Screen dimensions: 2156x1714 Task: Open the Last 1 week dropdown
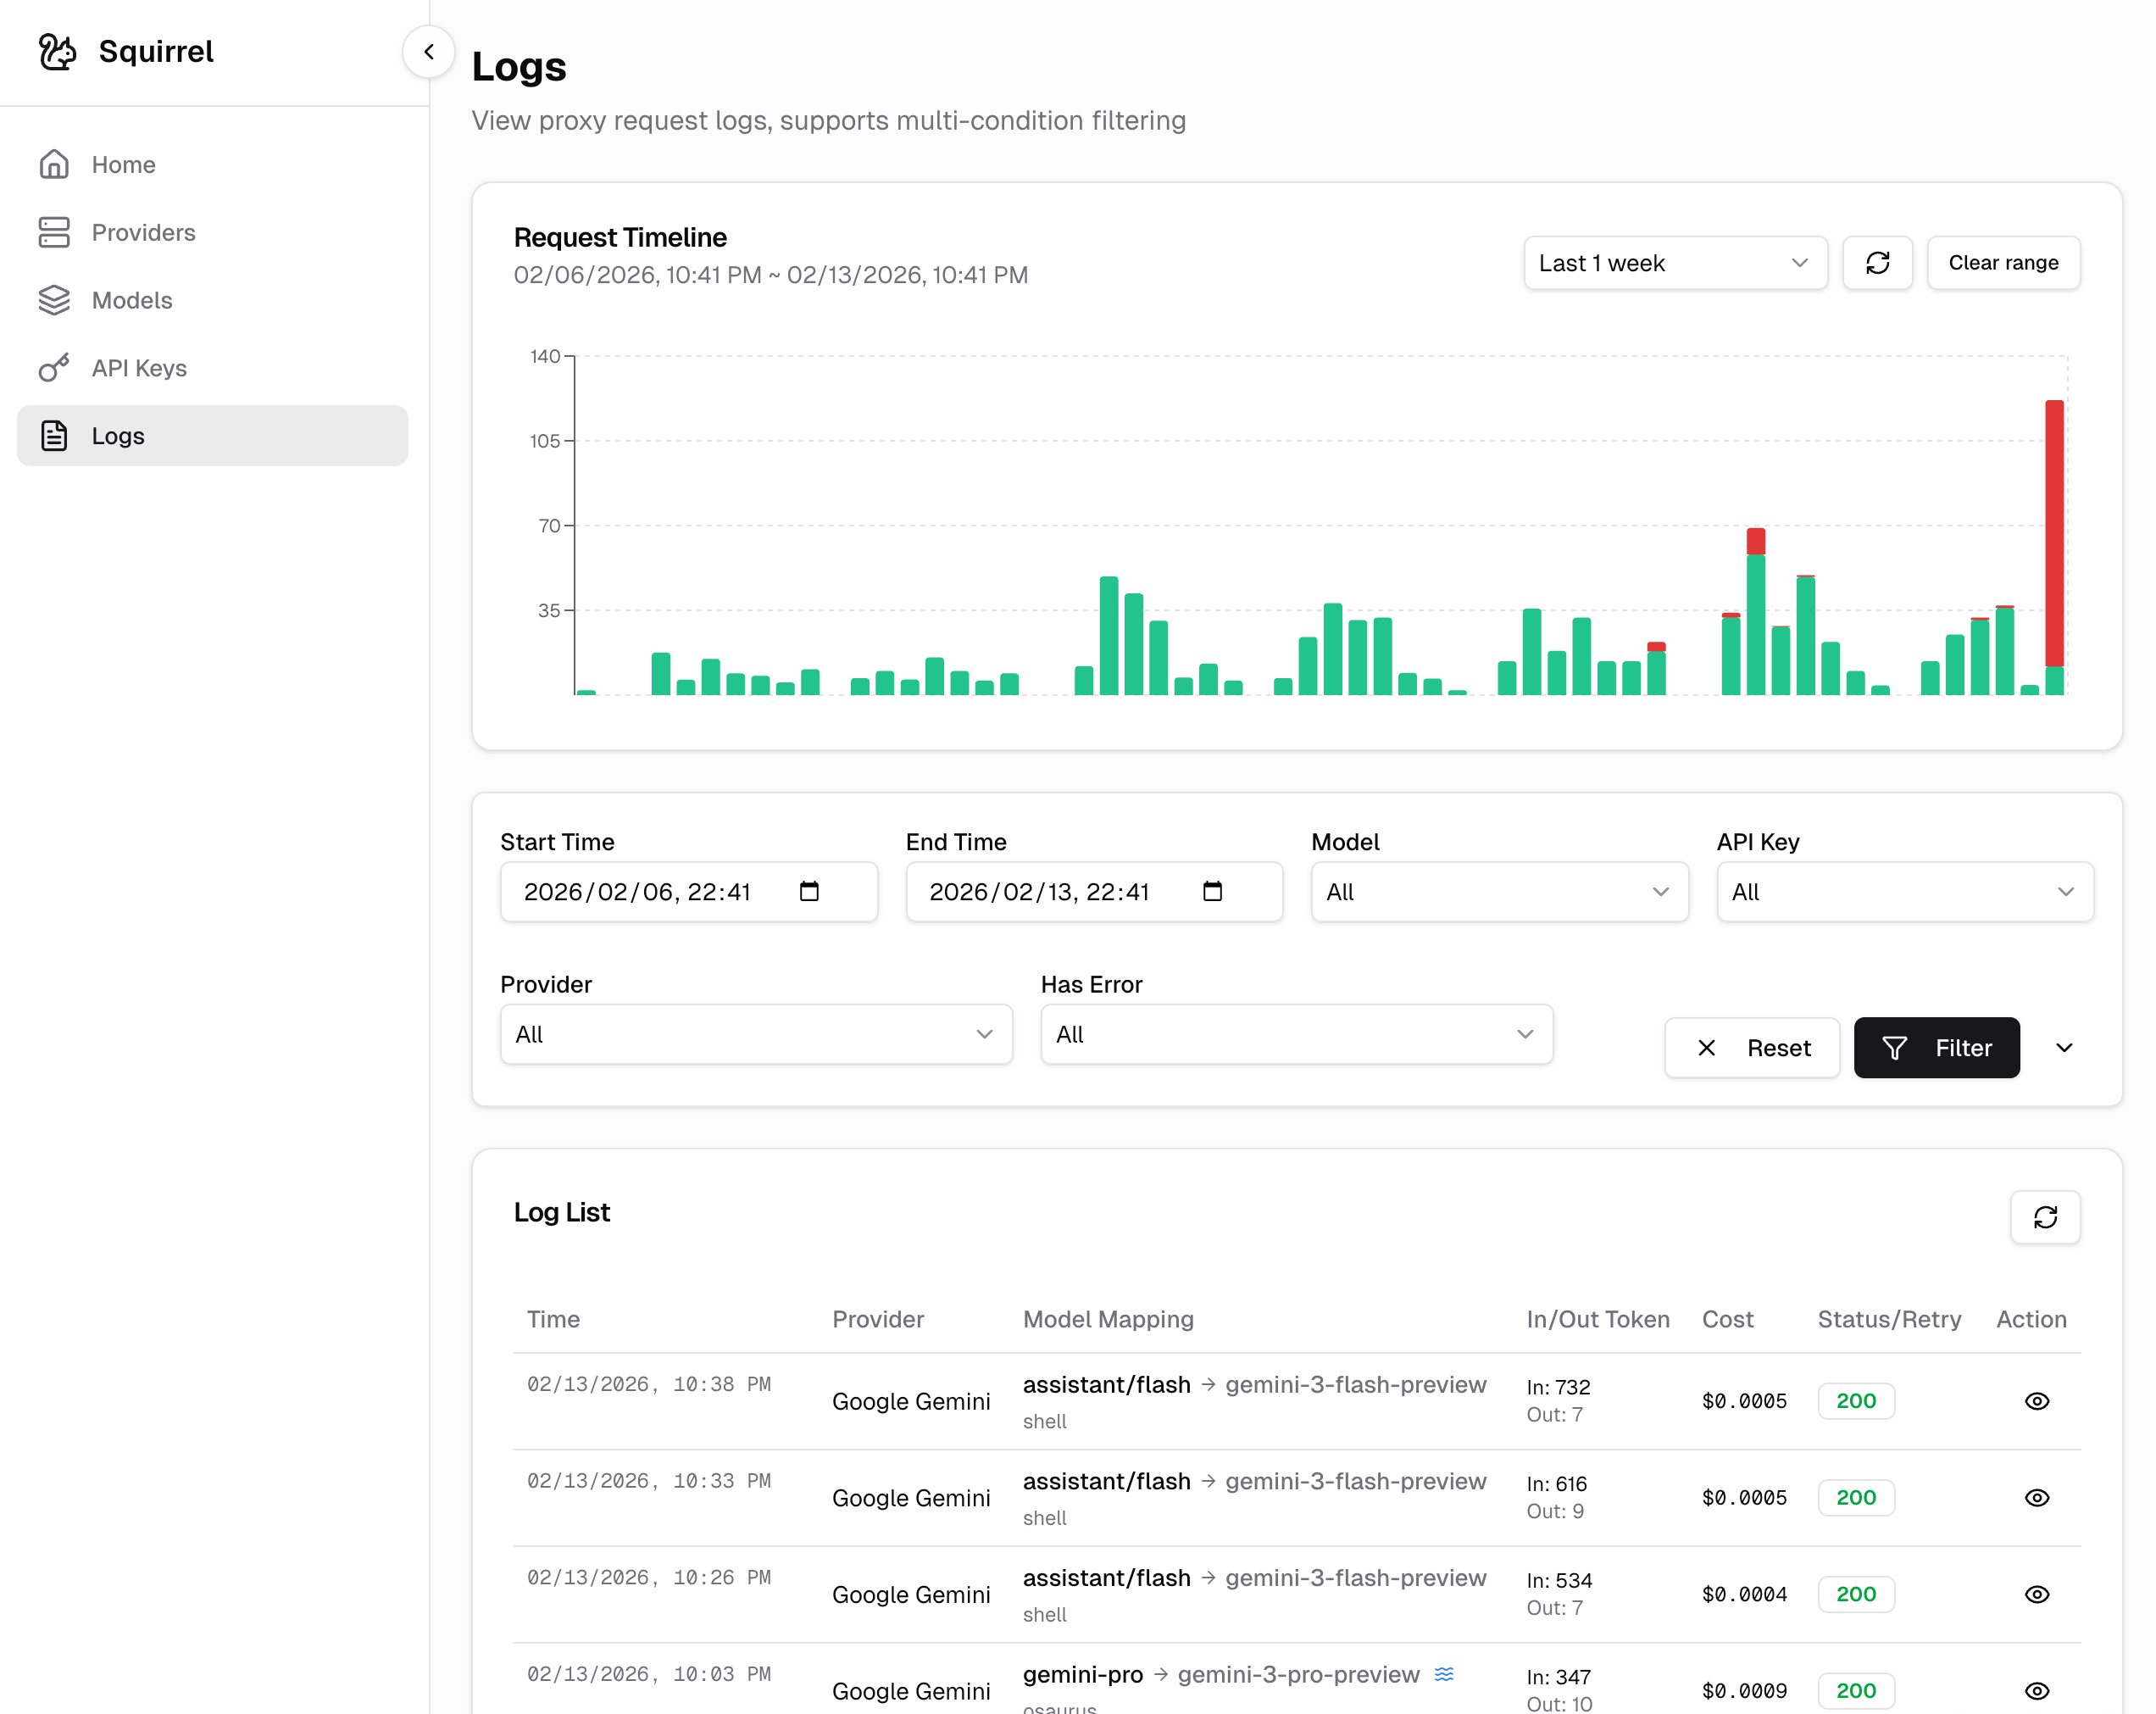(1675, 262)
